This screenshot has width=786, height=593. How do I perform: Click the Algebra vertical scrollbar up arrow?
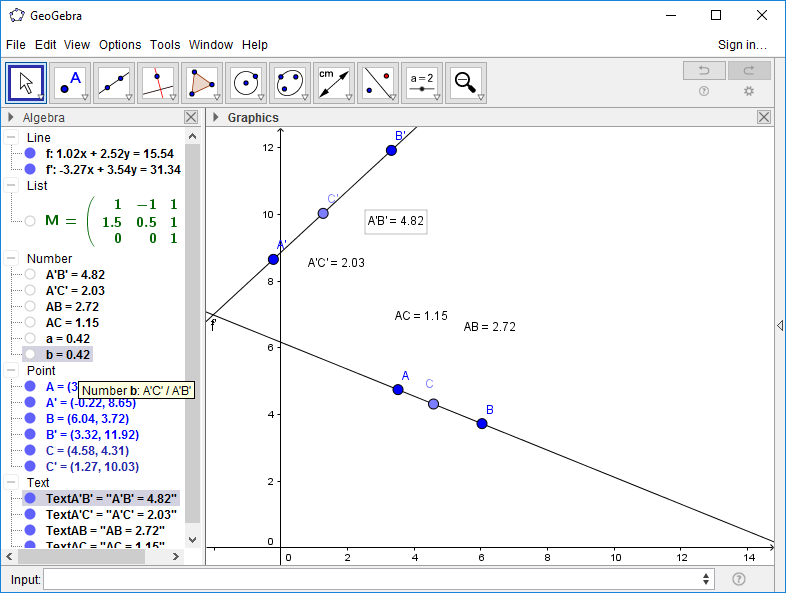(192, 136)
